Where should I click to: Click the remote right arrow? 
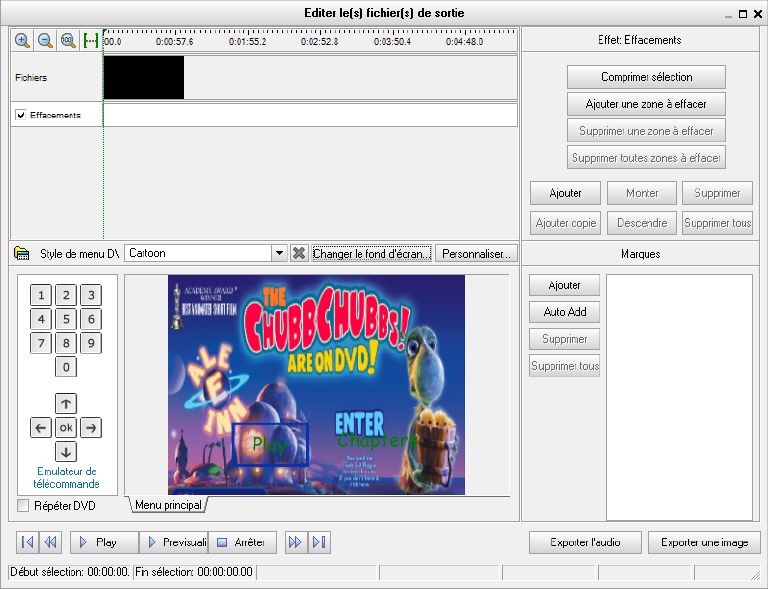[91, 428]
